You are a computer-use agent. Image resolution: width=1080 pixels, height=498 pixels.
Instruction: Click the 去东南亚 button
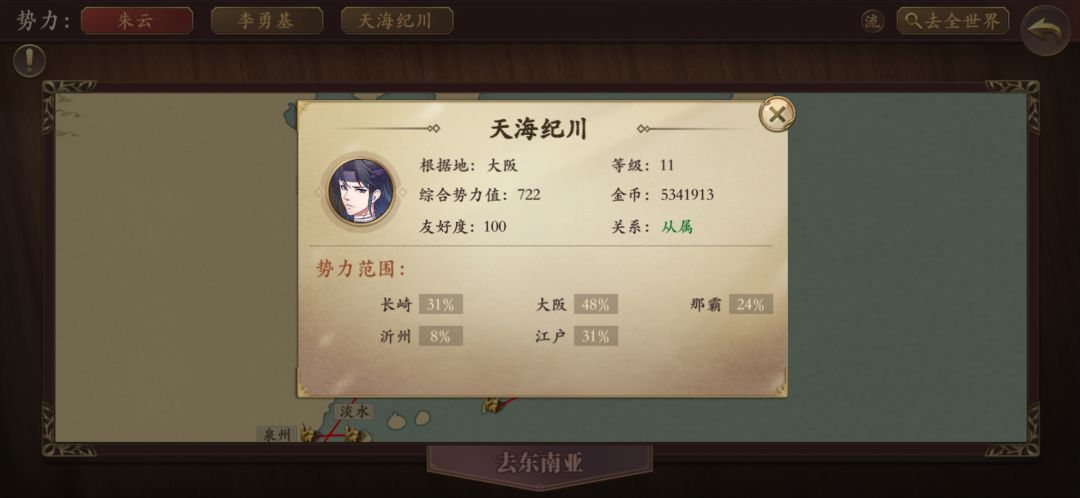tap(540, 463)
